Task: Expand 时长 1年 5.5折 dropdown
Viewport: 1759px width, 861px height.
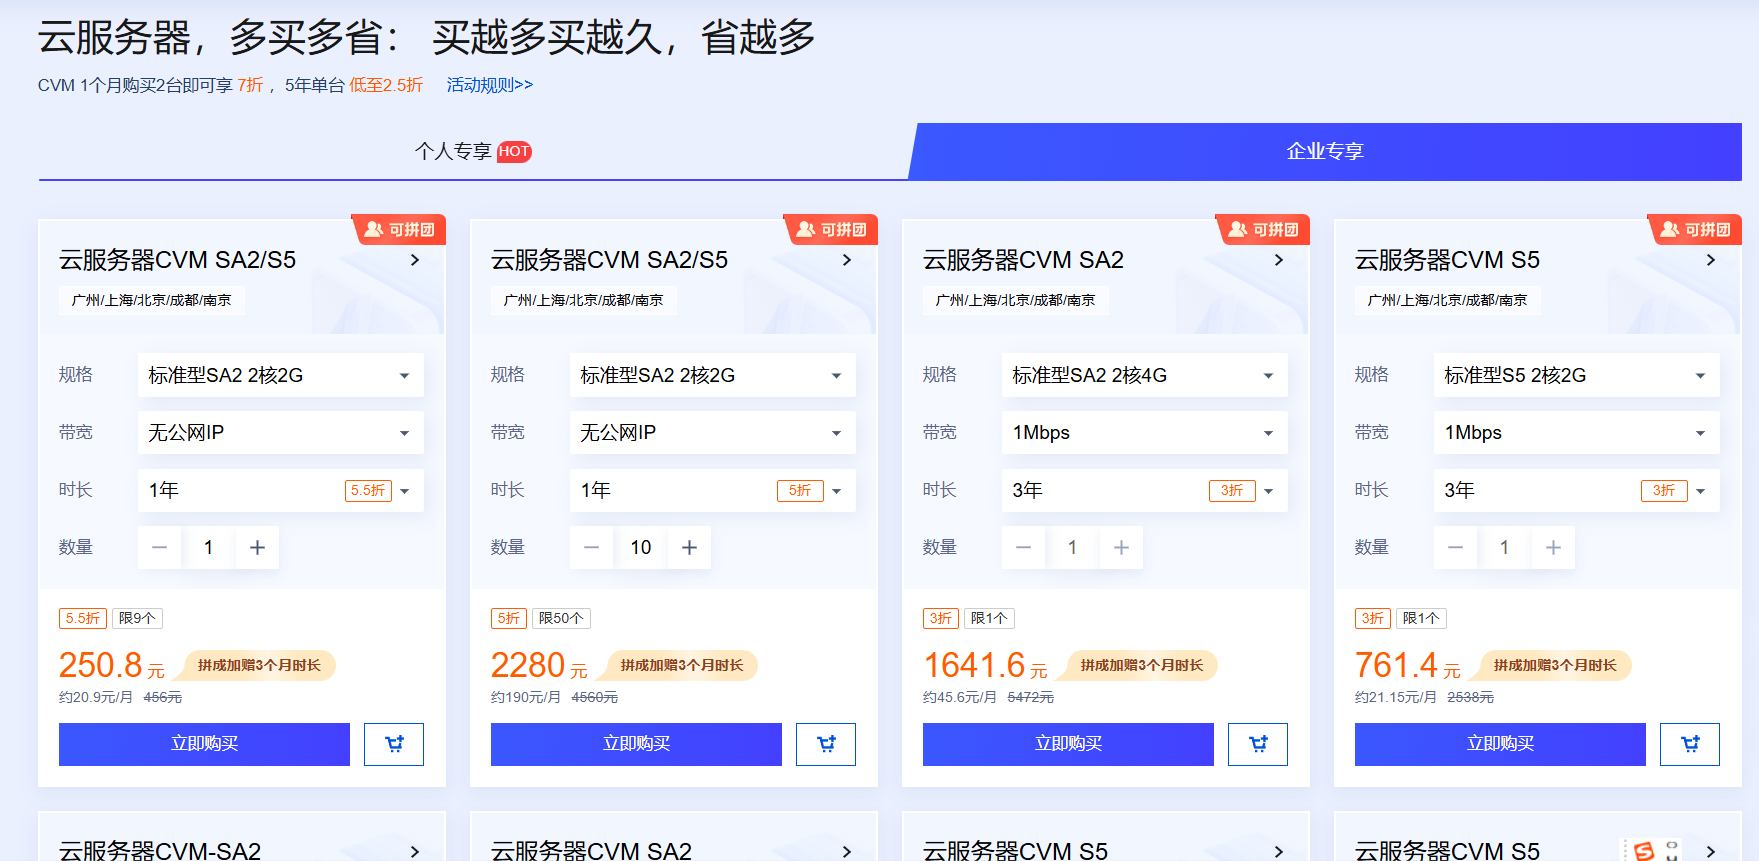Action: click(x=281, y=490)
